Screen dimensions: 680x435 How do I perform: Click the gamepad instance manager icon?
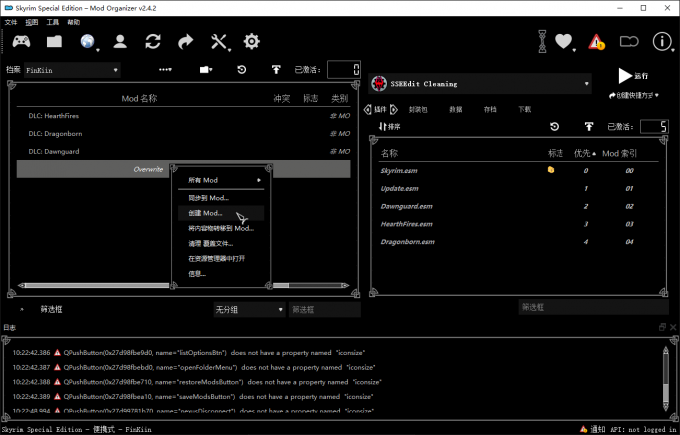(x=21, y=42)
